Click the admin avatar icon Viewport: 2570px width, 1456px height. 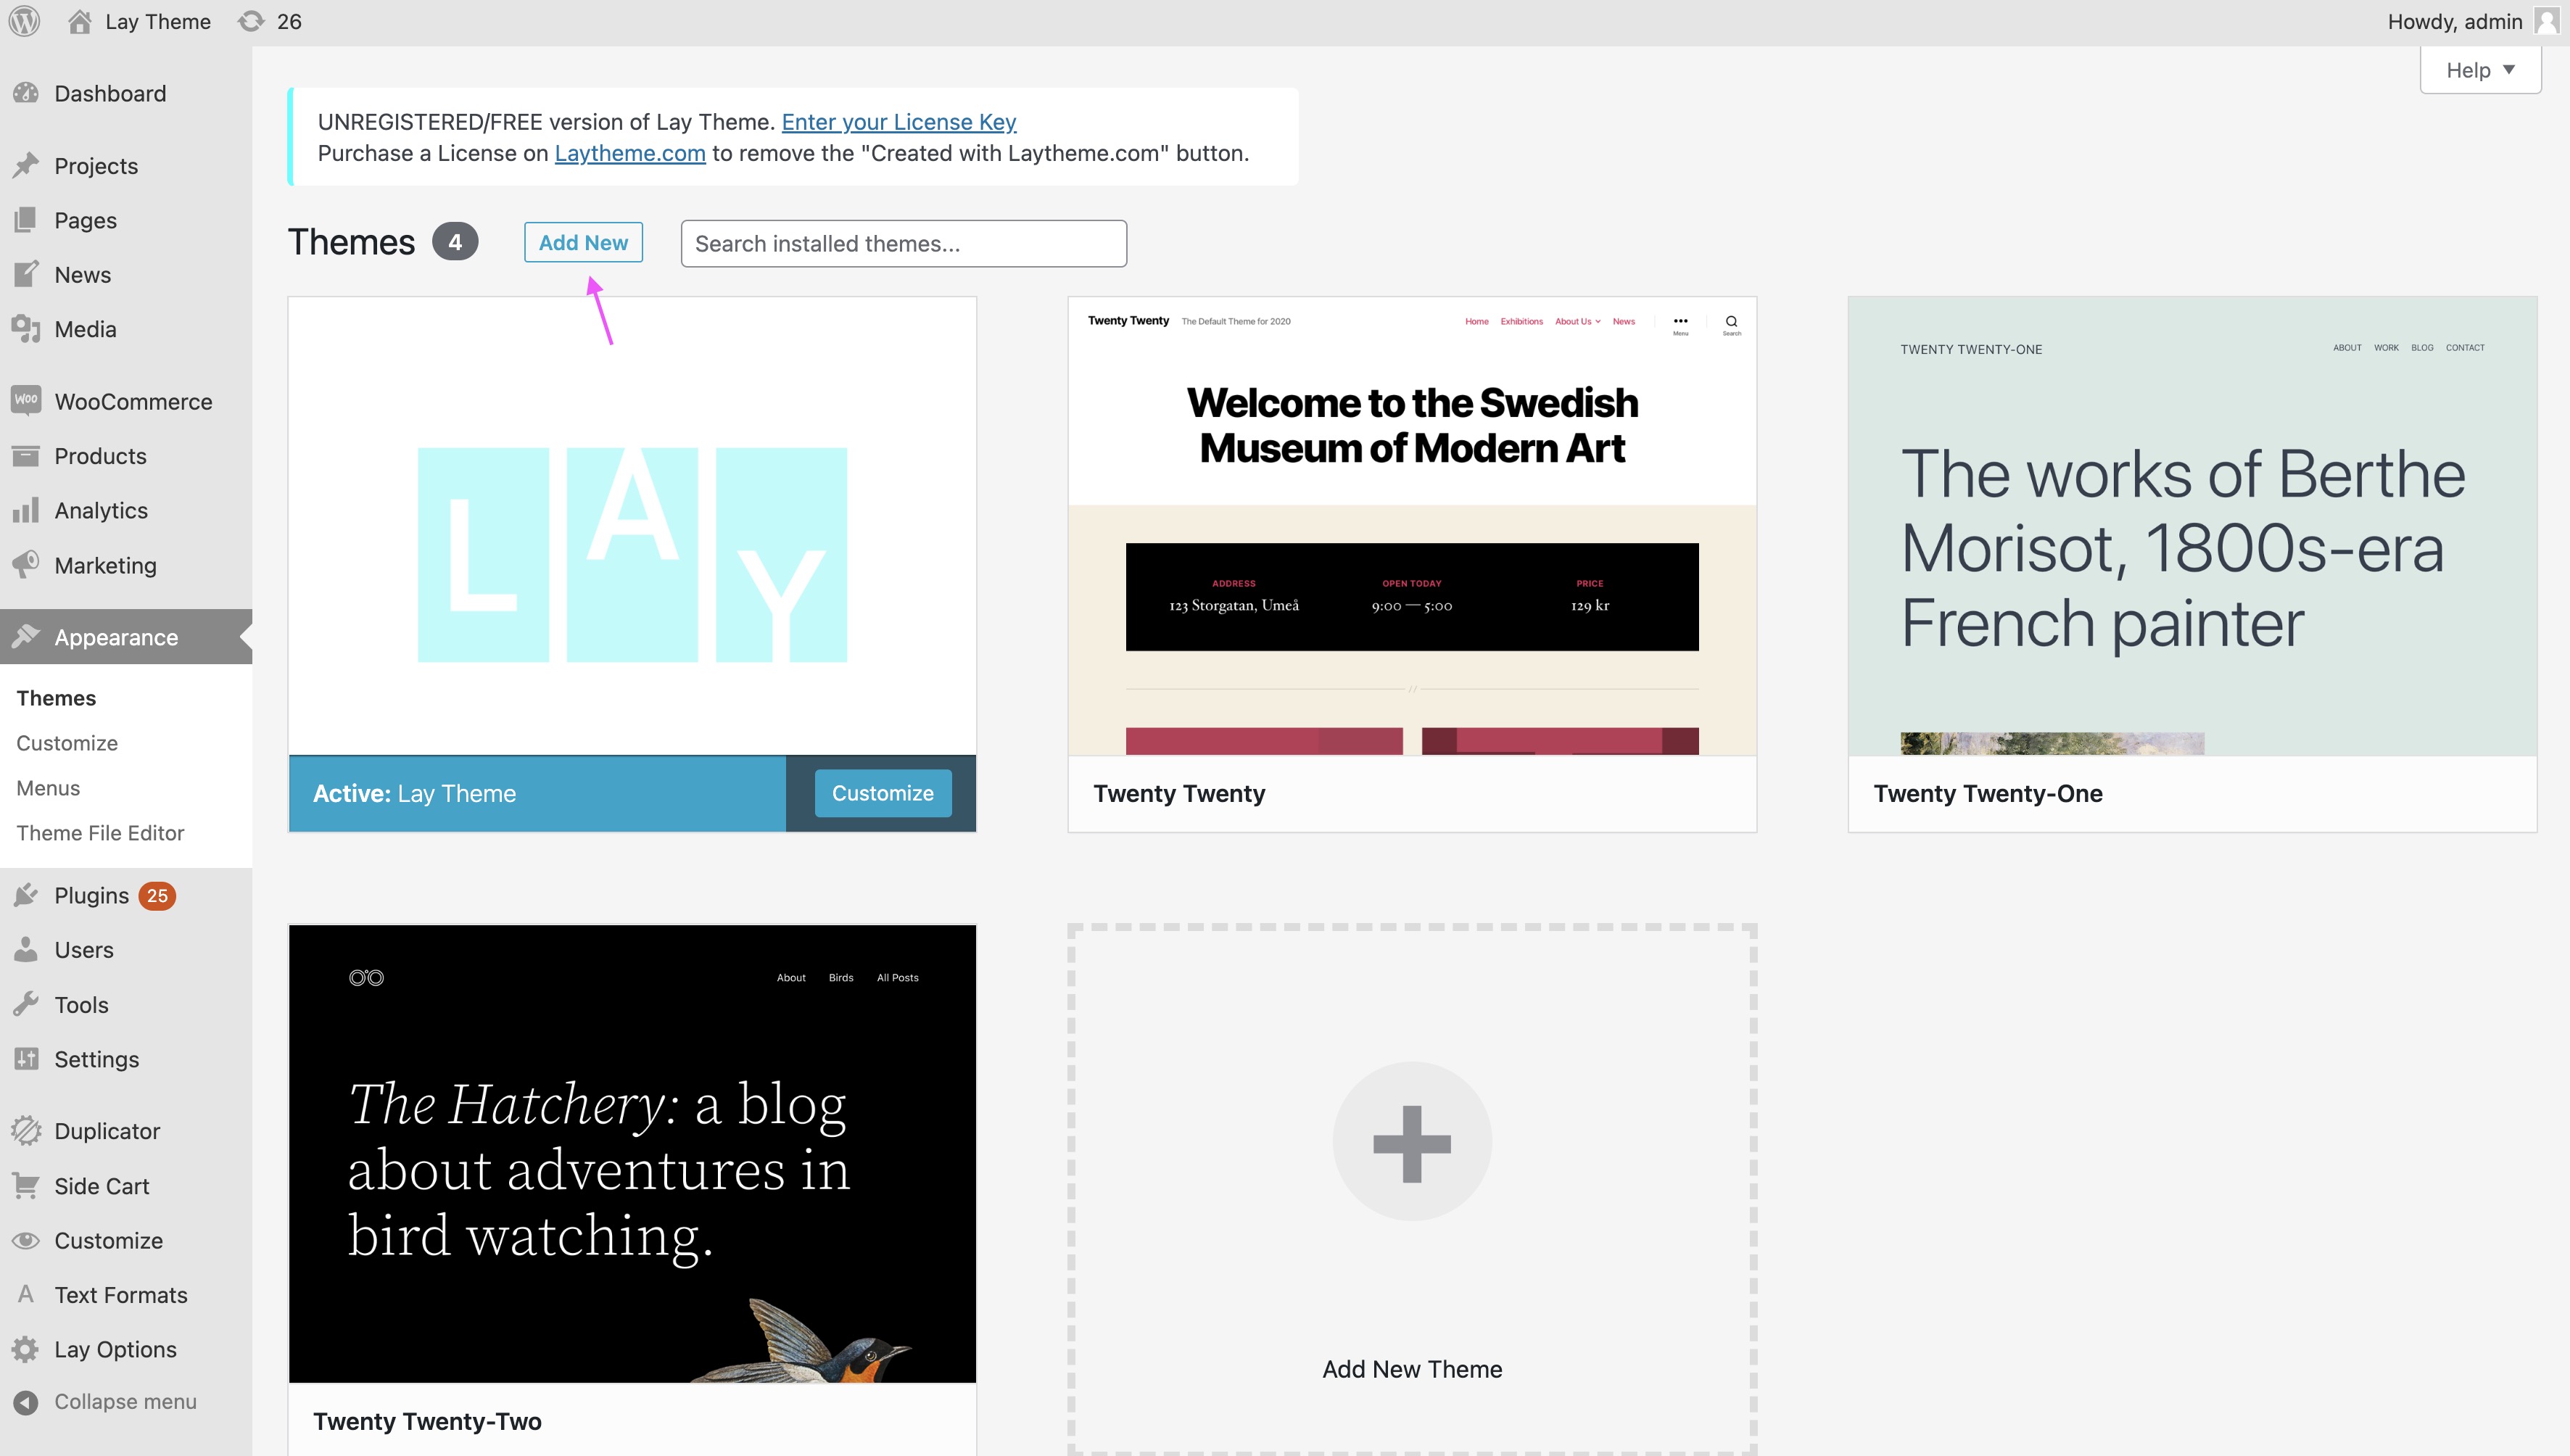(2547, 21)
